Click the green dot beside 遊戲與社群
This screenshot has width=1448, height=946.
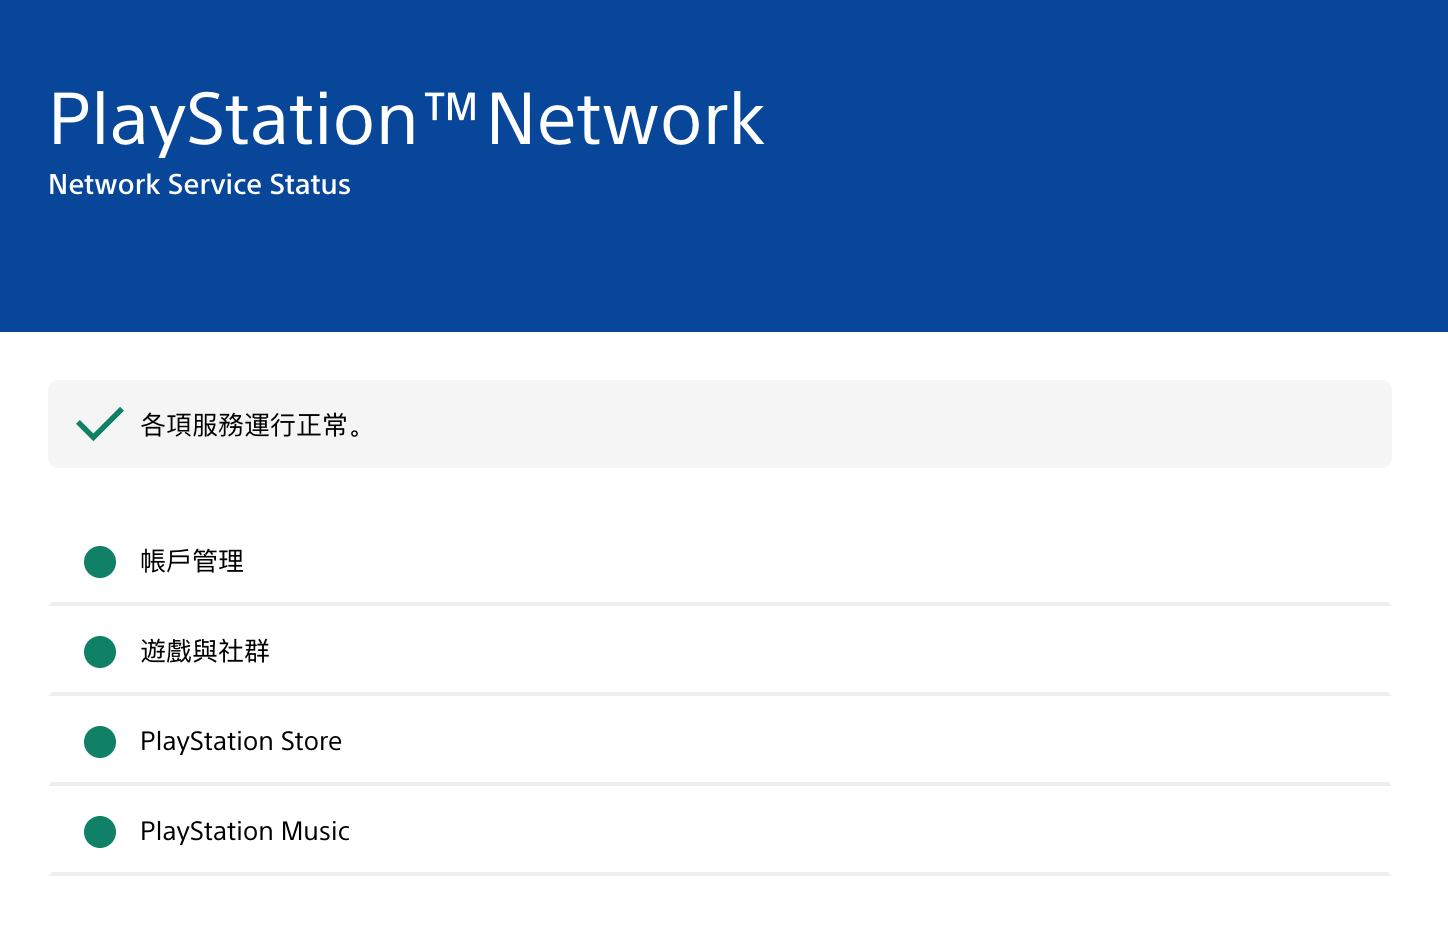point(100,652)
